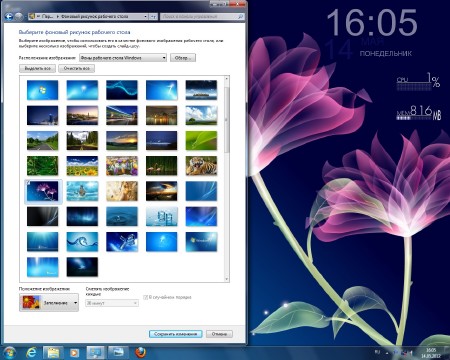The image size is (450, 360).
Task: Select the green country road wallpaper
Action: click(x=42, y=140)
